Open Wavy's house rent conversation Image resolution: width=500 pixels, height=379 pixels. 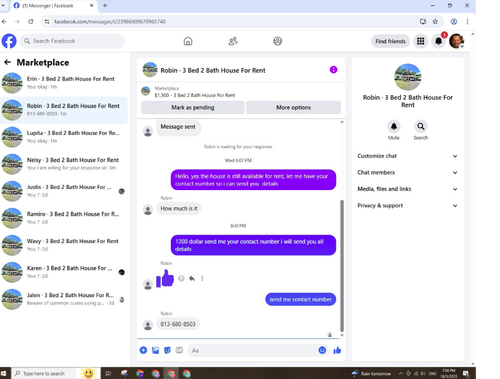[64, 245]
